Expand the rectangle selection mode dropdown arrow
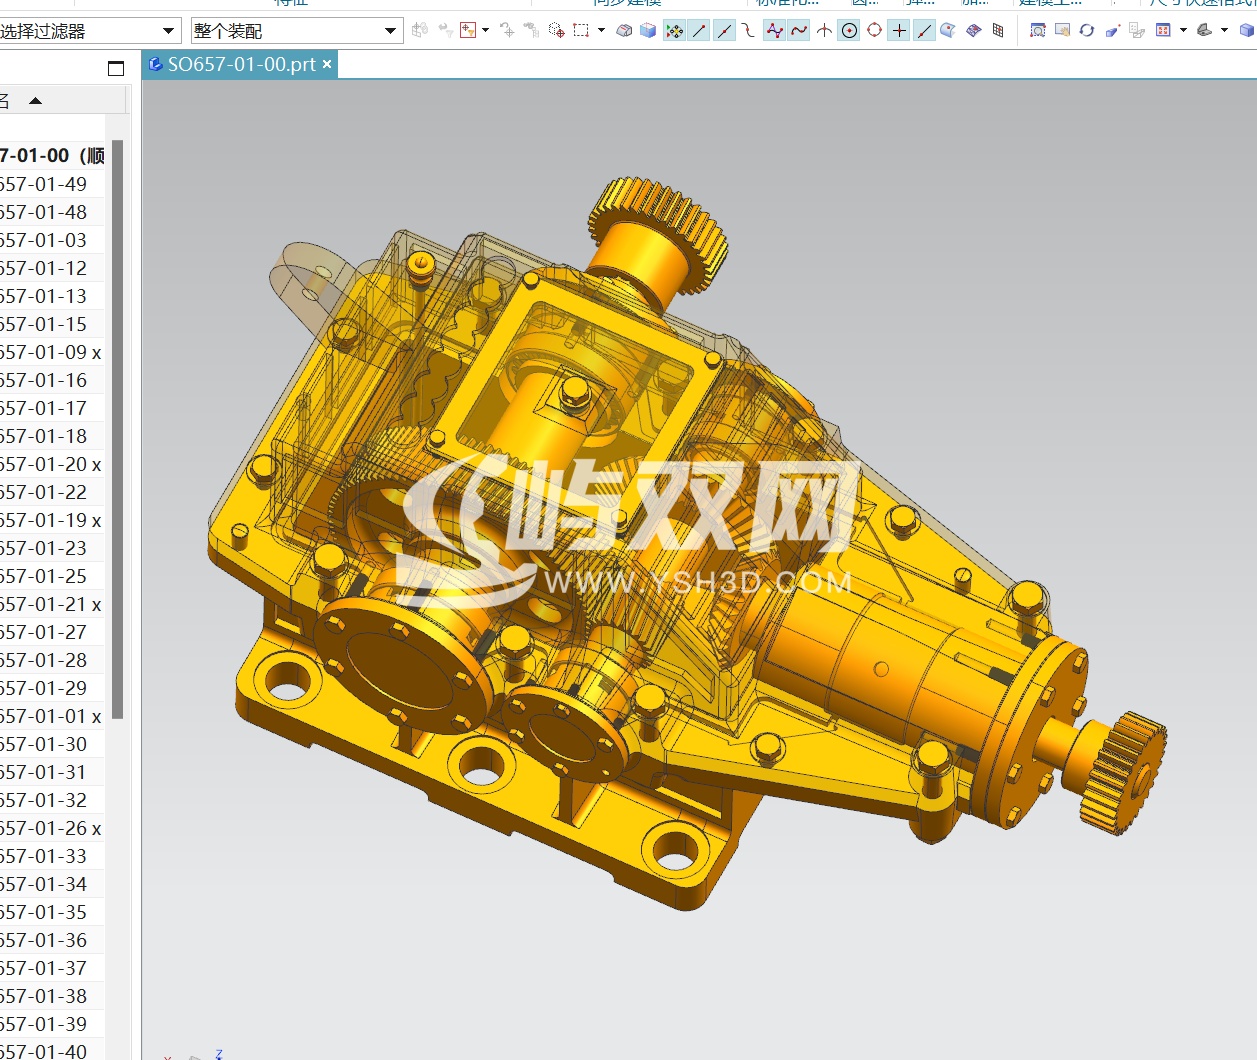The image size is (1257, 1060). point(601,31)
